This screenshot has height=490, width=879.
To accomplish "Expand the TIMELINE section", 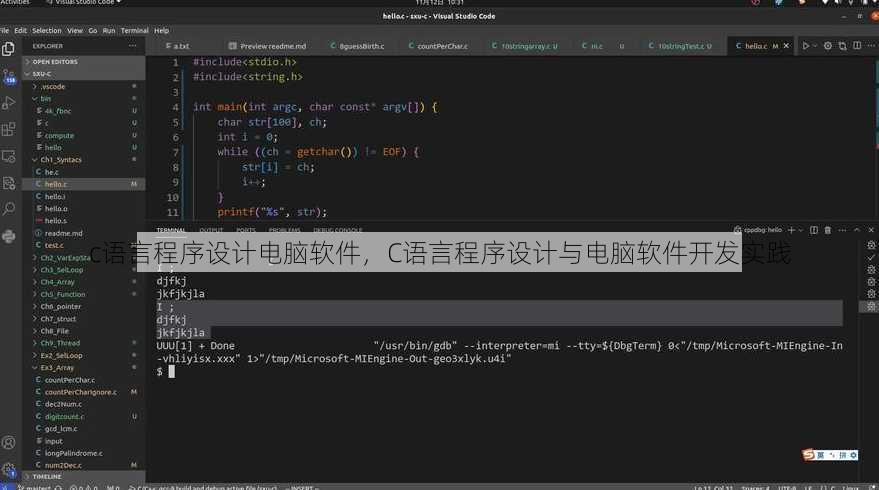I will pos(84,477).
